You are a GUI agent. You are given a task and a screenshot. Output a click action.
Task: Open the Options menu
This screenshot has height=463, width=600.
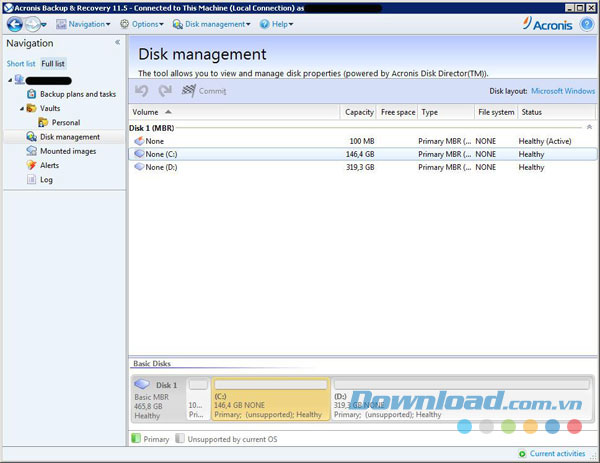[142, 24]
